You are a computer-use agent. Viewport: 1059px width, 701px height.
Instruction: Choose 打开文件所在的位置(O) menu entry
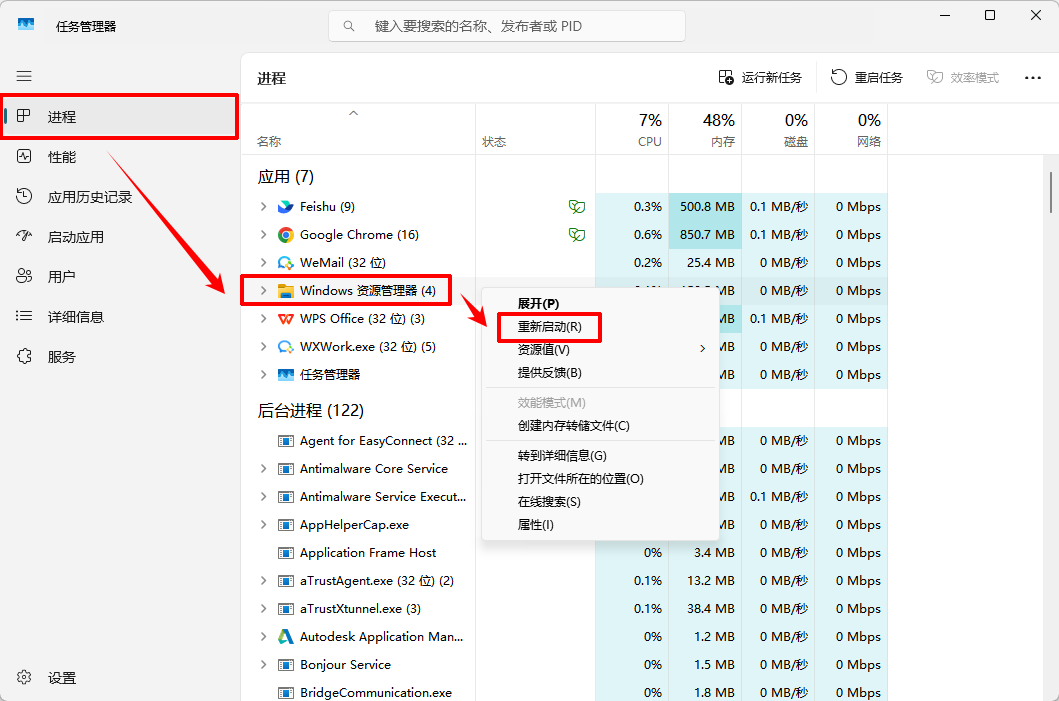point(581,479)
